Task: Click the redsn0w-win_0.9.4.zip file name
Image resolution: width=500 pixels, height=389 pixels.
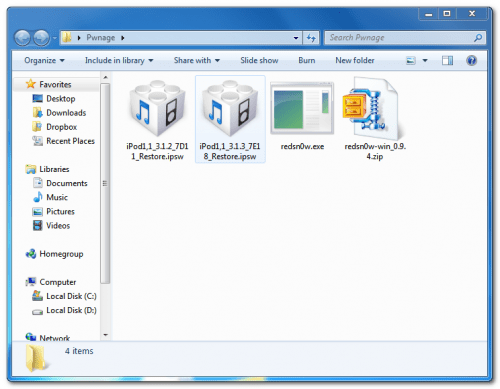Action: pyautogui.click(x=375, y=151)
